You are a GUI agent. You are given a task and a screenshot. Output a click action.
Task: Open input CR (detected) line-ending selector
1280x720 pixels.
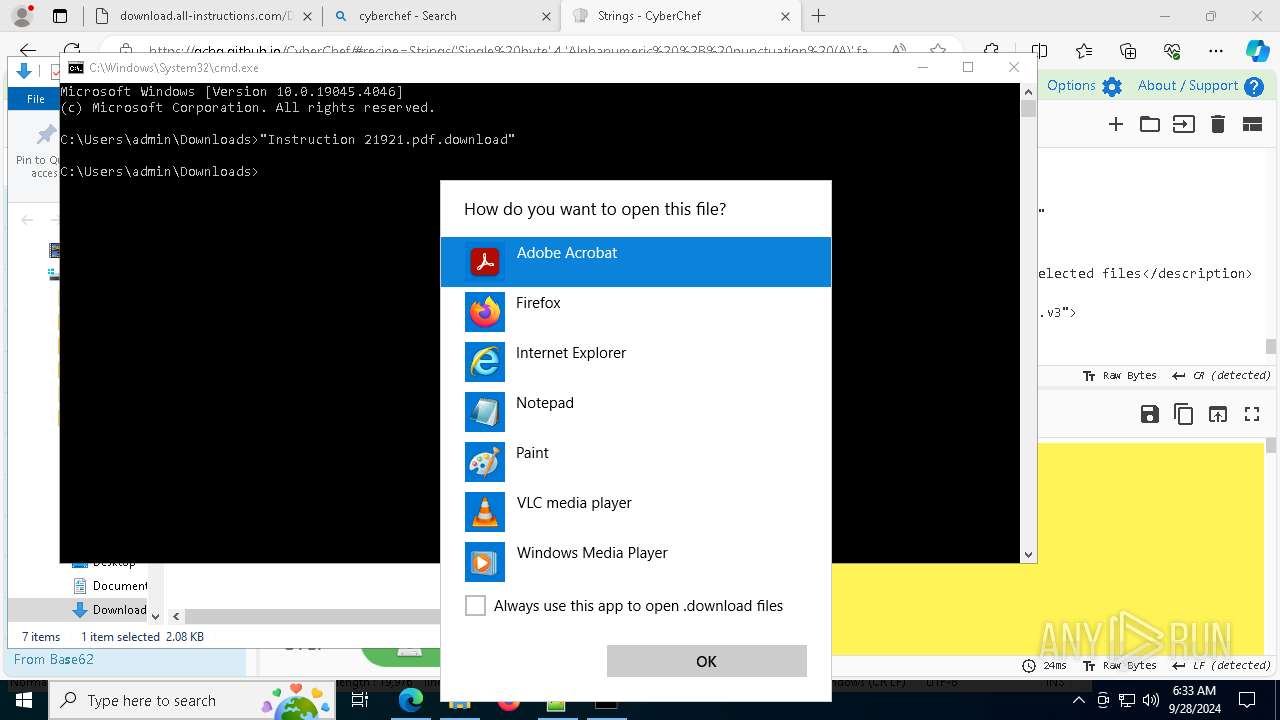1222,376
